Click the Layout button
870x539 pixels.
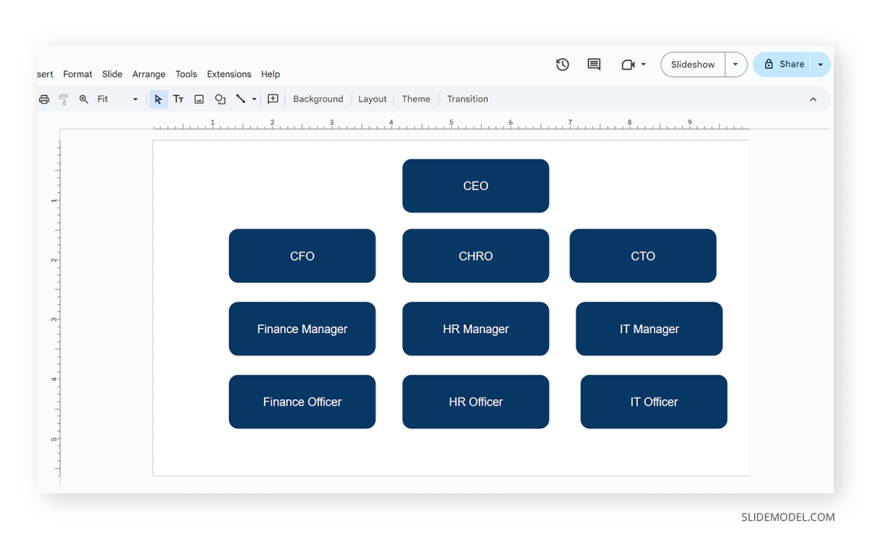click(372, 99)
